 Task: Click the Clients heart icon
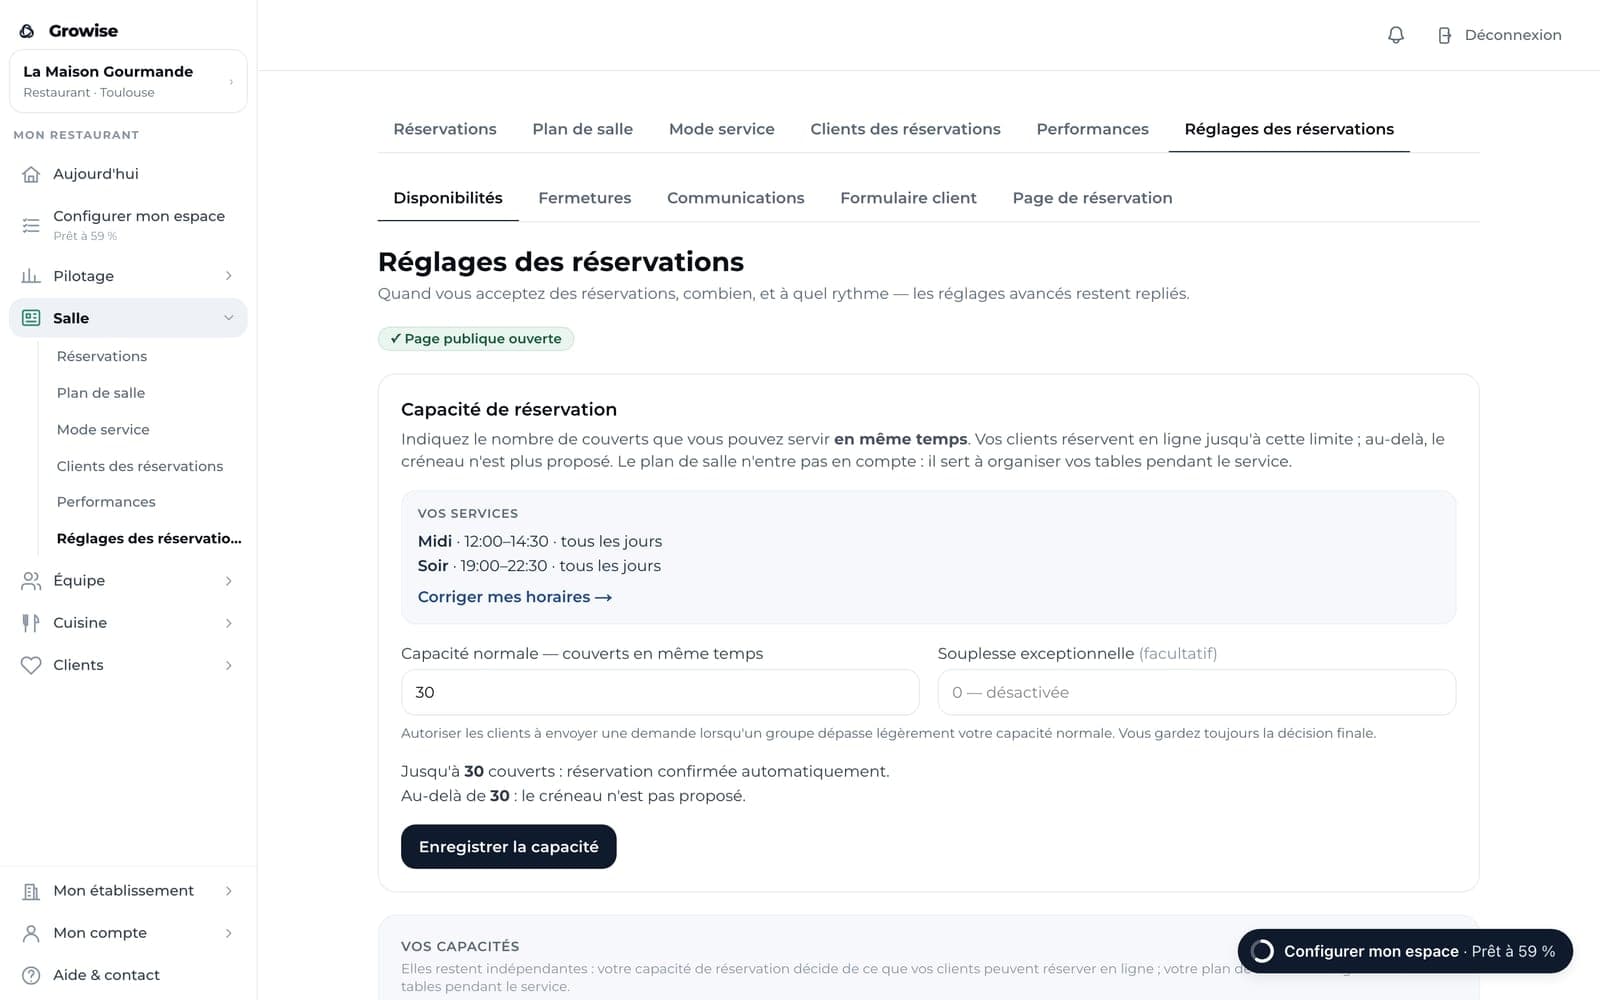[31, 665]
